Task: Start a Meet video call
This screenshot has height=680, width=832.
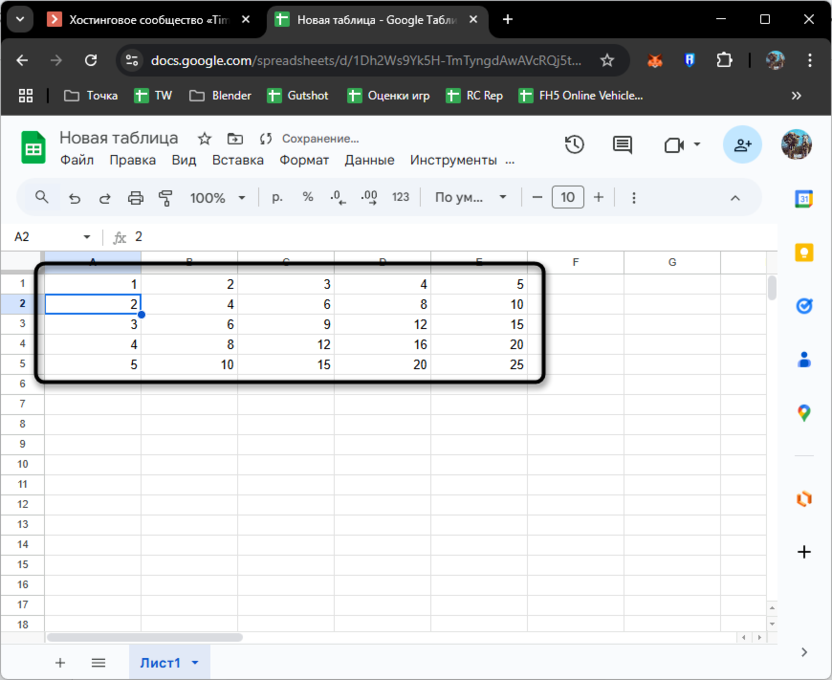Action: point(674,145)
